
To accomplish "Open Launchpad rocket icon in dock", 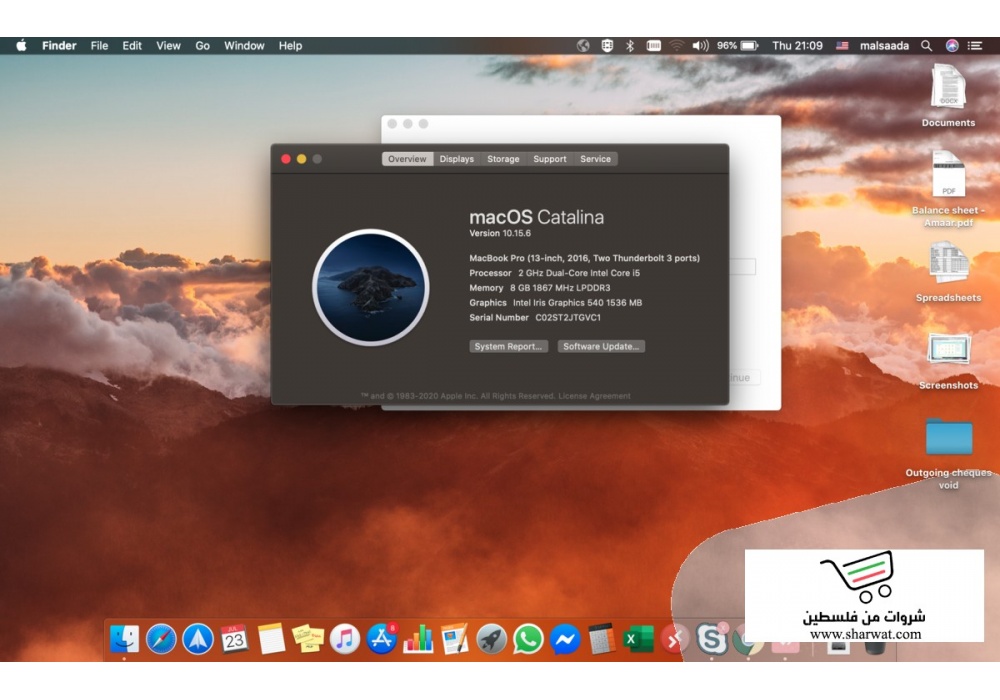I will [491, 638].
